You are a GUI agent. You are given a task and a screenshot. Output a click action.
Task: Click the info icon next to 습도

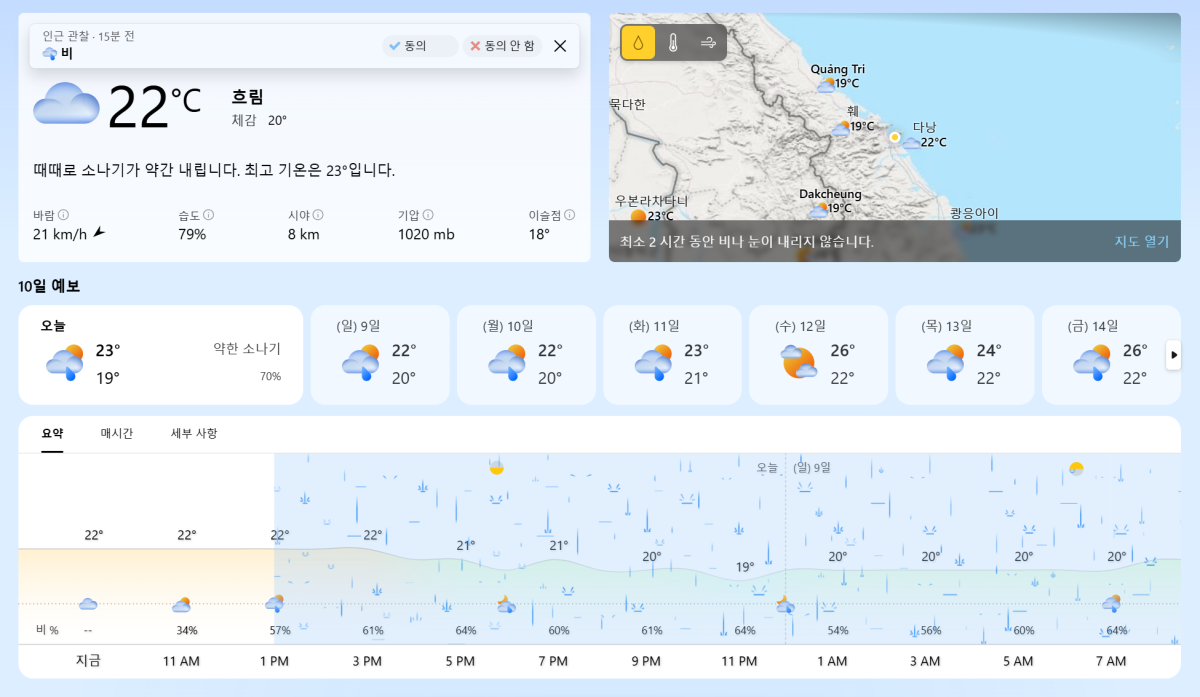209,215
